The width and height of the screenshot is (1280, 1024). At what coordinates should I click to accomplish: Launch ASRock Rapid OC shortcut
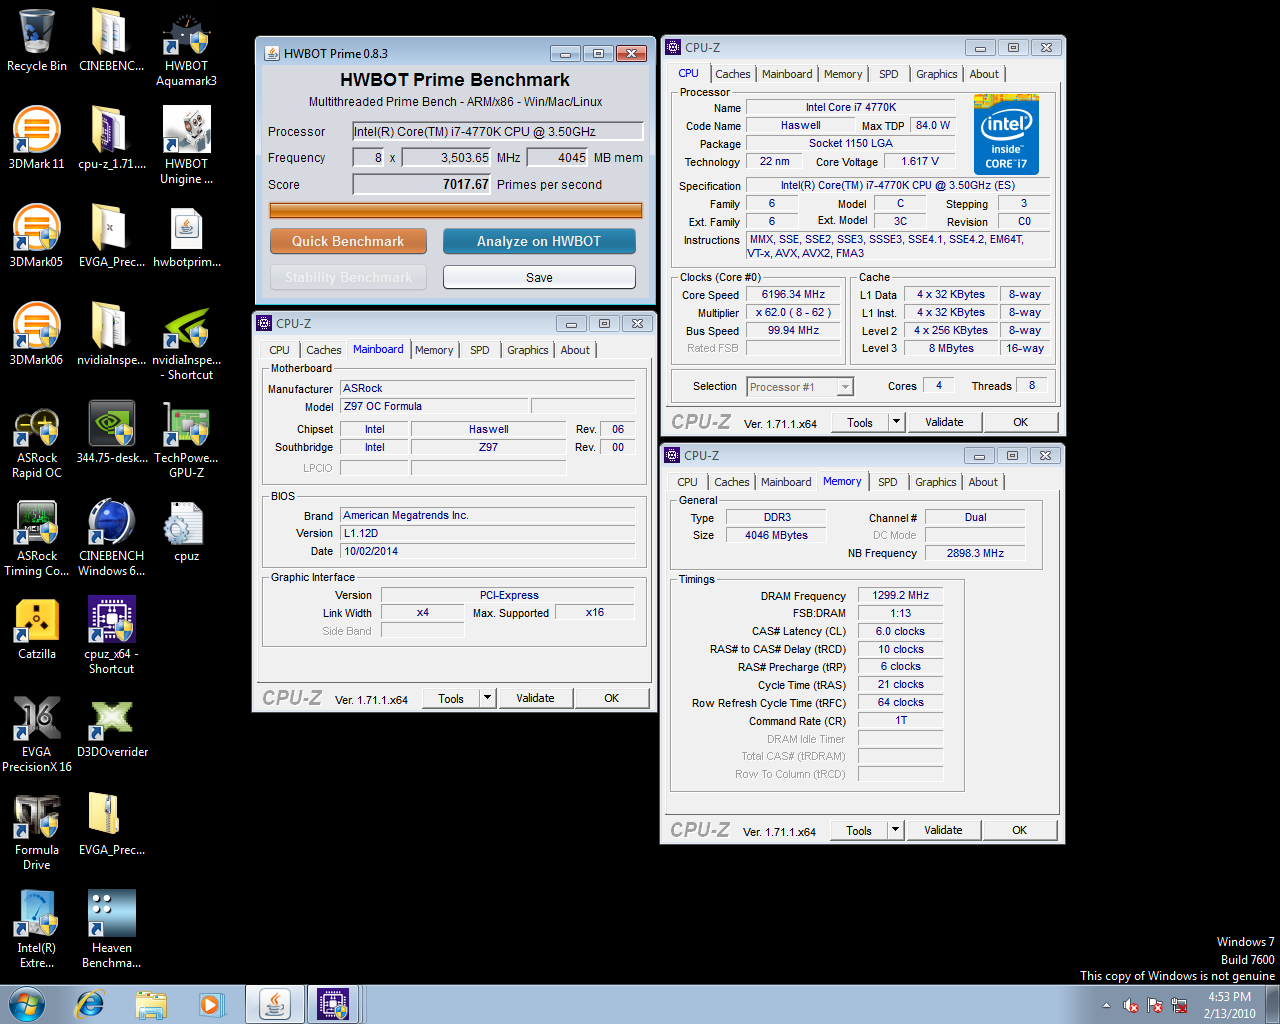[37, 441]
